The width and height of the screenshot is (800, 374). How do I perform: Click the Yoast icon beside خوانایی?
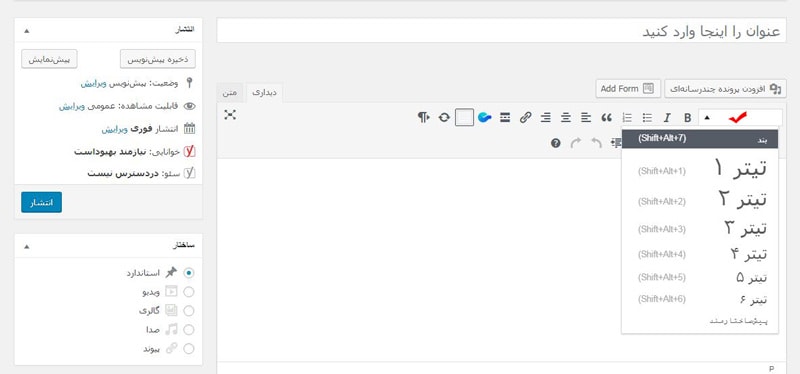coord(189,152)
